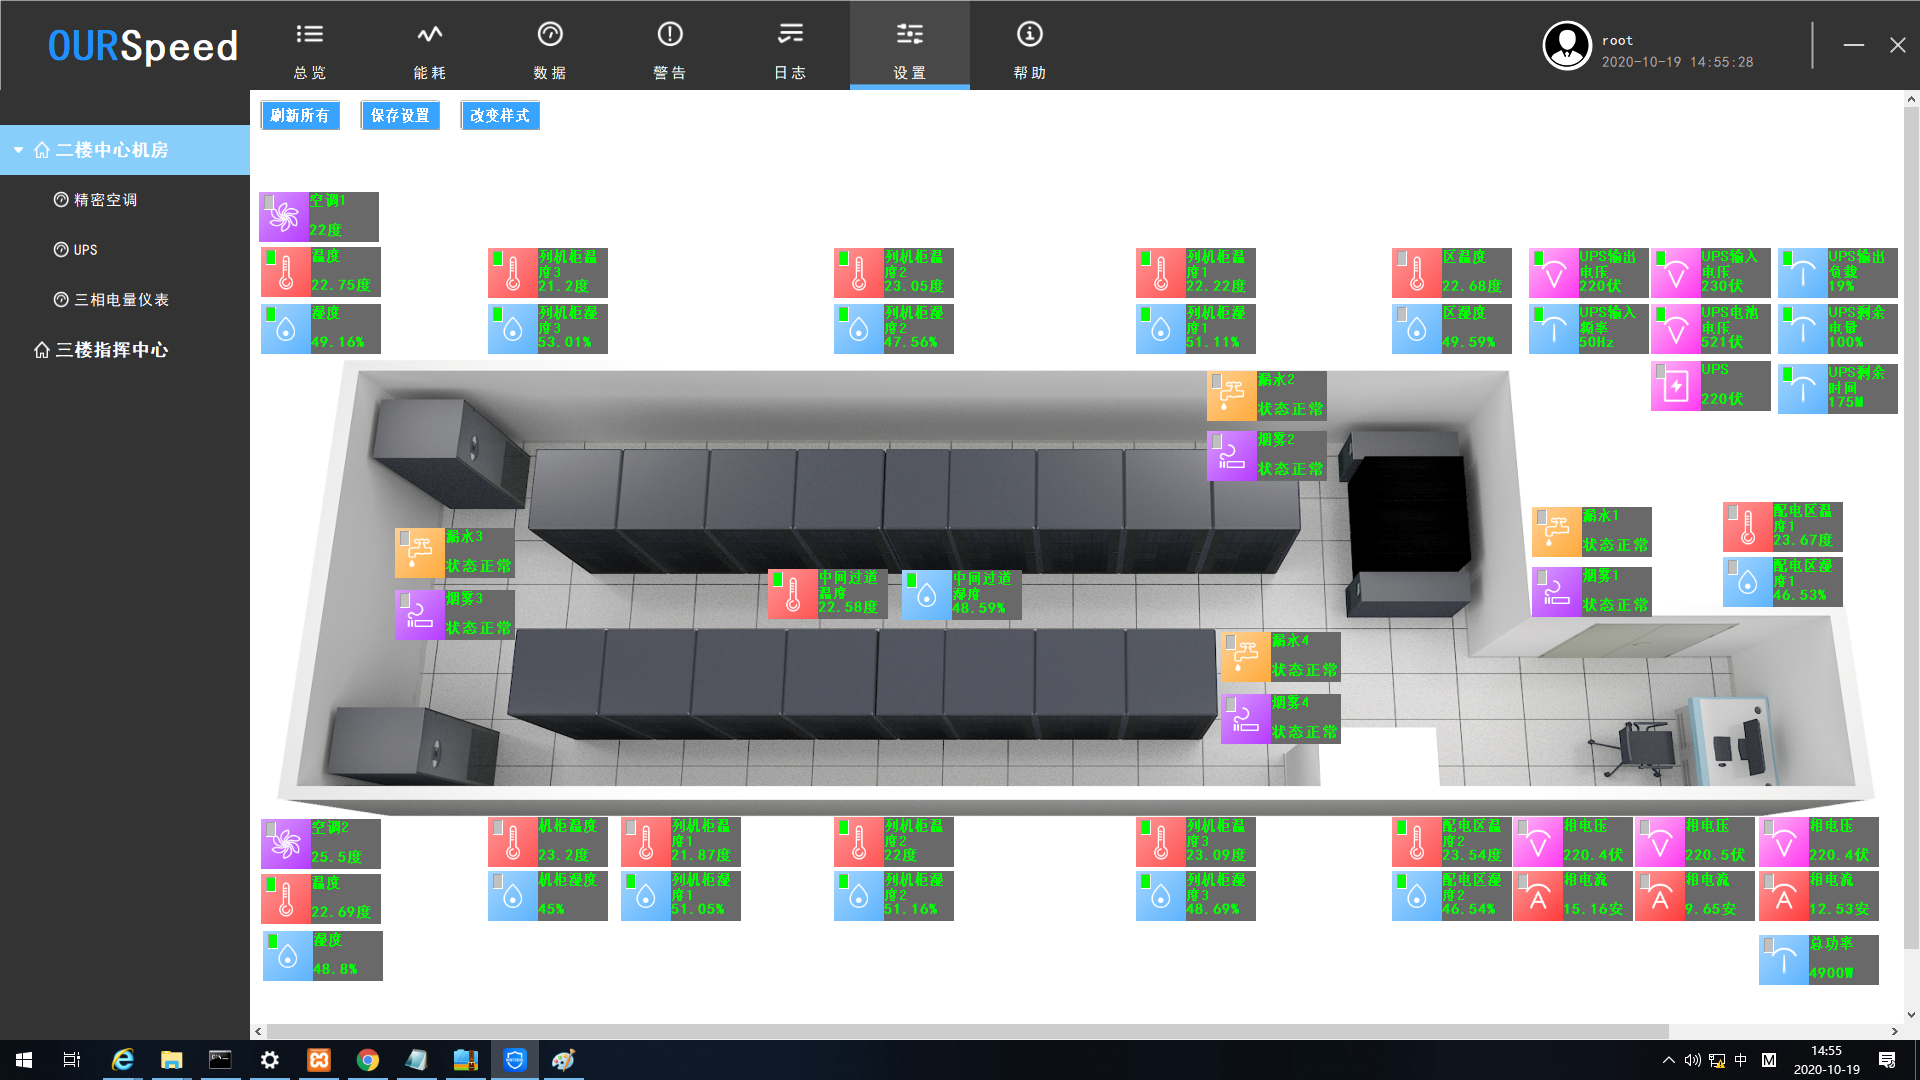Click the 烟雾3 smoke detector icon
Image resolution: width=1920 pixels, height=1080 pixels.
tap(420, 614)
